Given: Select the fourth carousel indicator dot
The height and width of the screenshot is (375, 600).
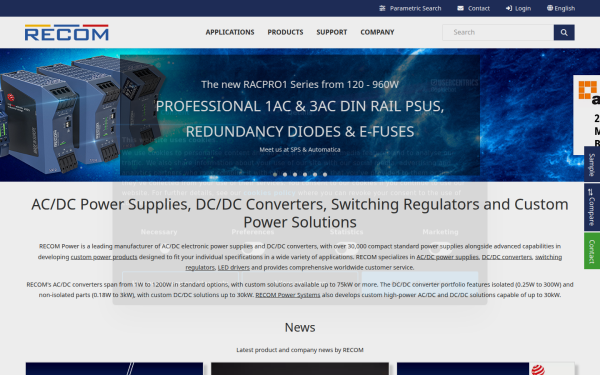Looking at the screenshot, I should (x=305, y=174).
